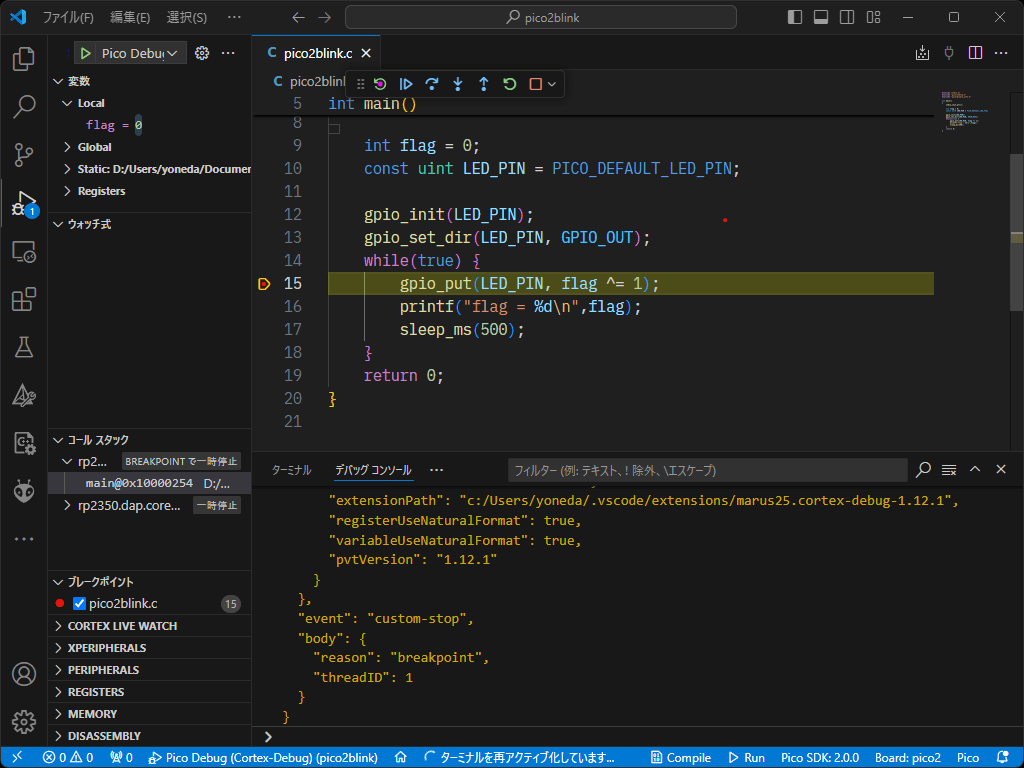Open the PlatformIO alien-head view

click(x=24, y=492)
